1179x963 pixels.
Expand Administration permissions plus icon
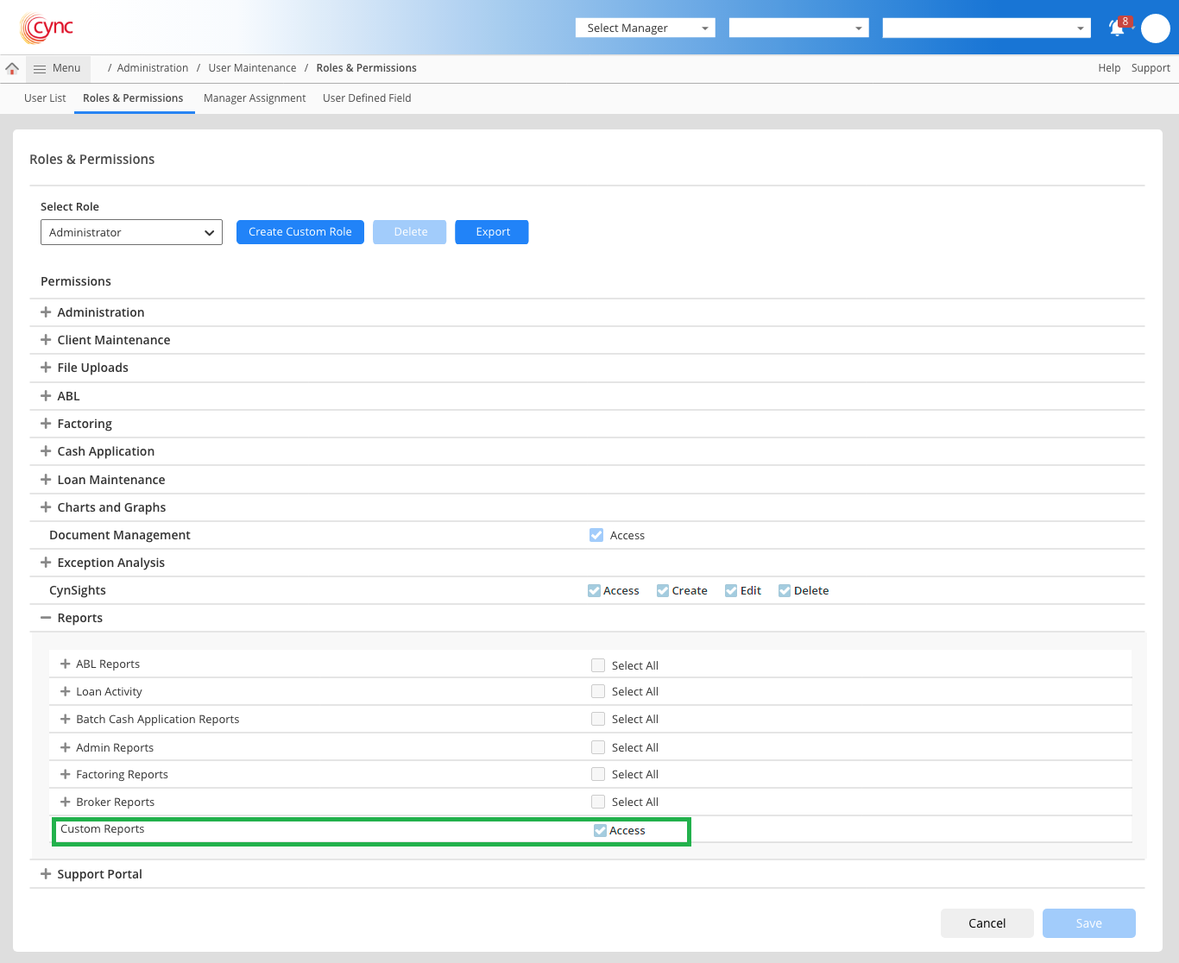pyautogui.click(x=46, y=312)
